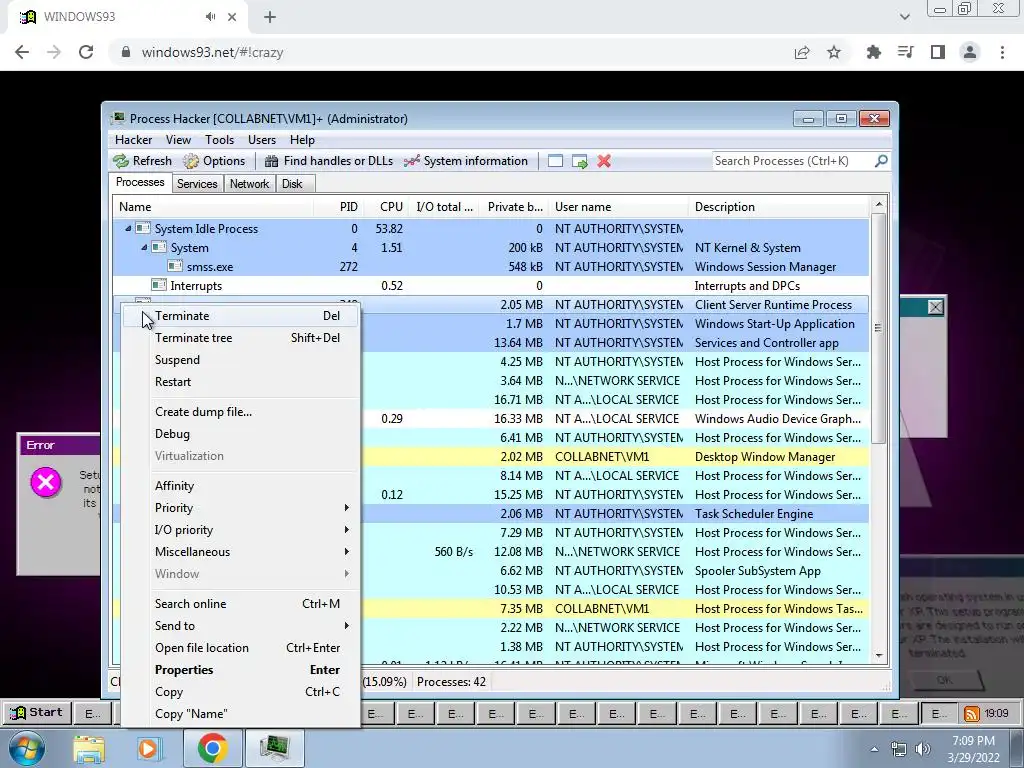Select Create dump file... option
Viewport: 1024px width, 768px height.
coord(240,412)
